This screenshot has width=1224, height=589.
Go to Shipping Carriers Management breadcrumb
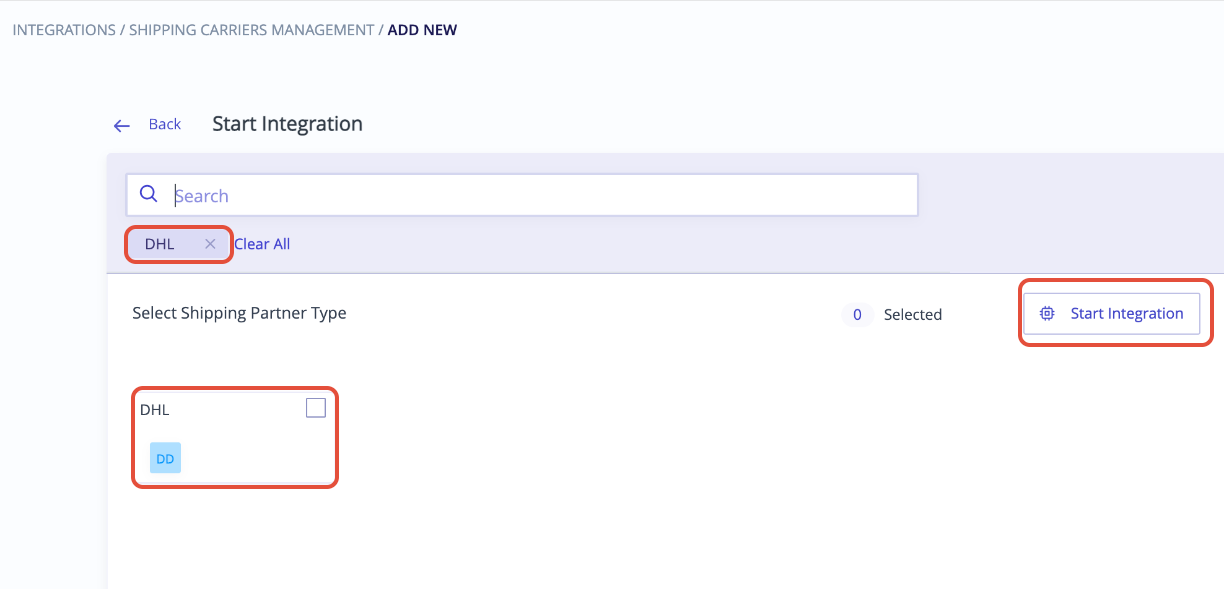coord(251,30)
